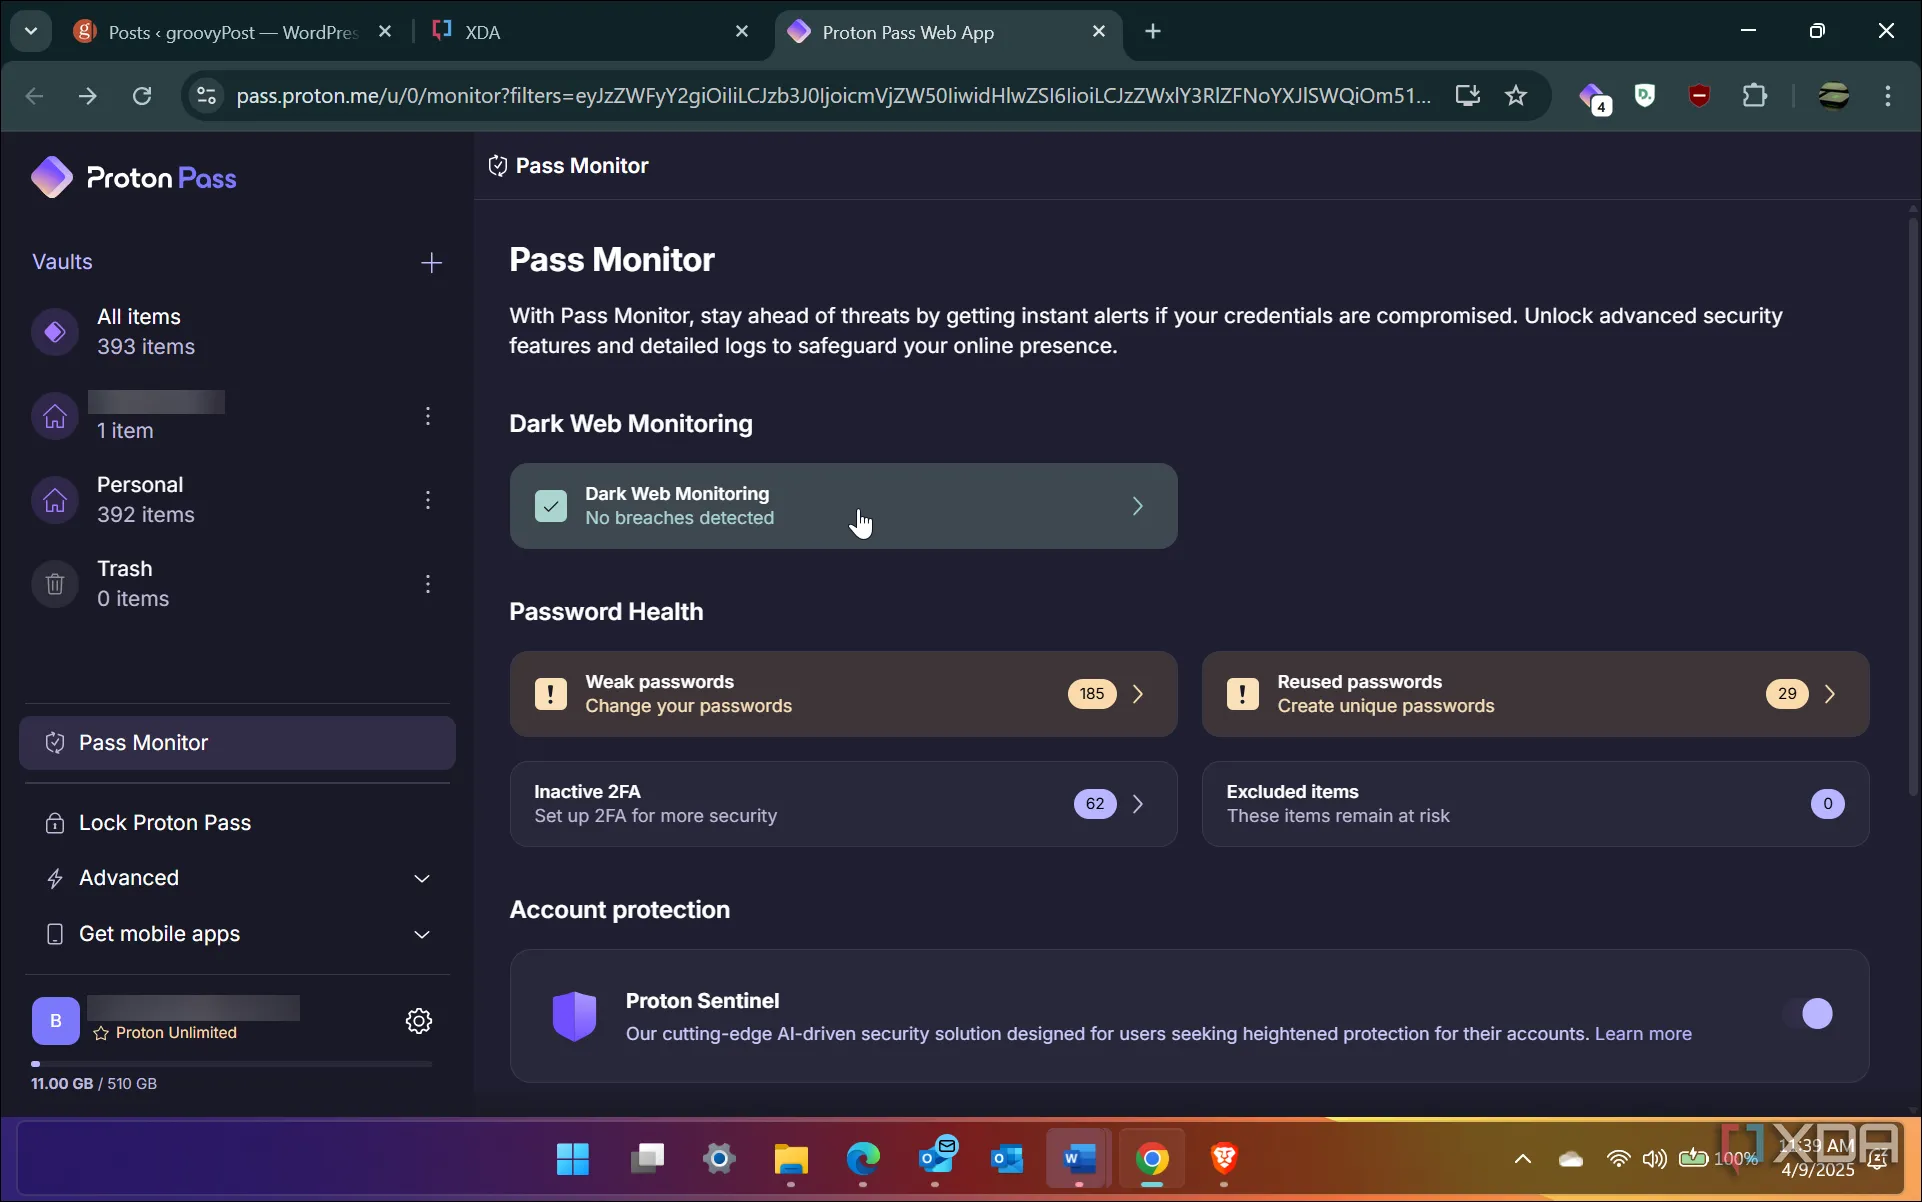
Task: Open a new browser tab
Action: coord(1153,32)
